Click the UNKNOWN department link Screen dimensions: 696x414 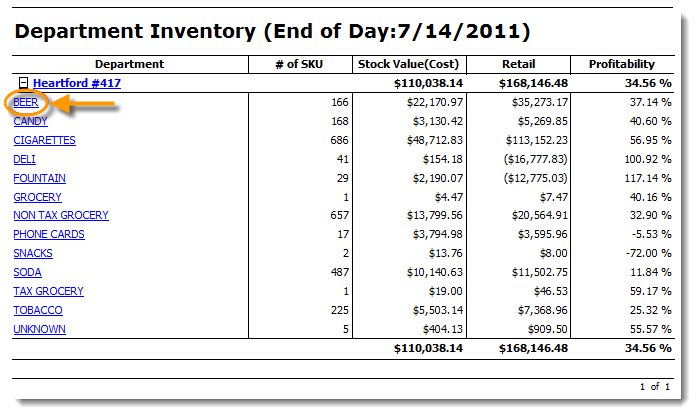[39, 329]
